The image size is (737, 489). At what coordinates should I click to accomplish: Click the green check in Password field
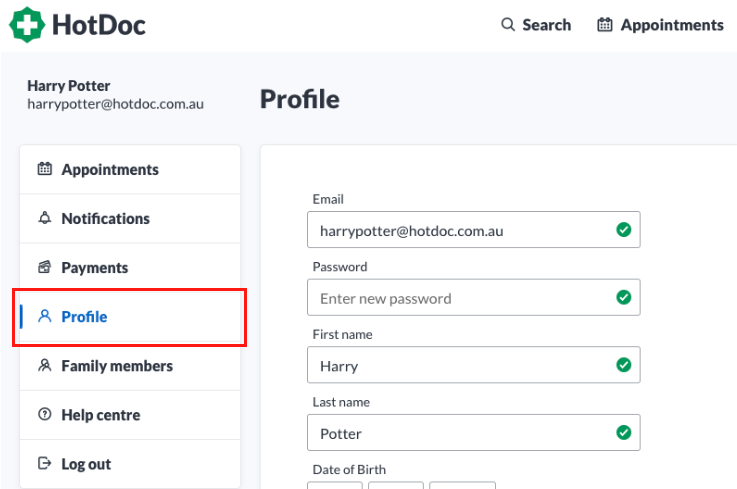(624, 297)
